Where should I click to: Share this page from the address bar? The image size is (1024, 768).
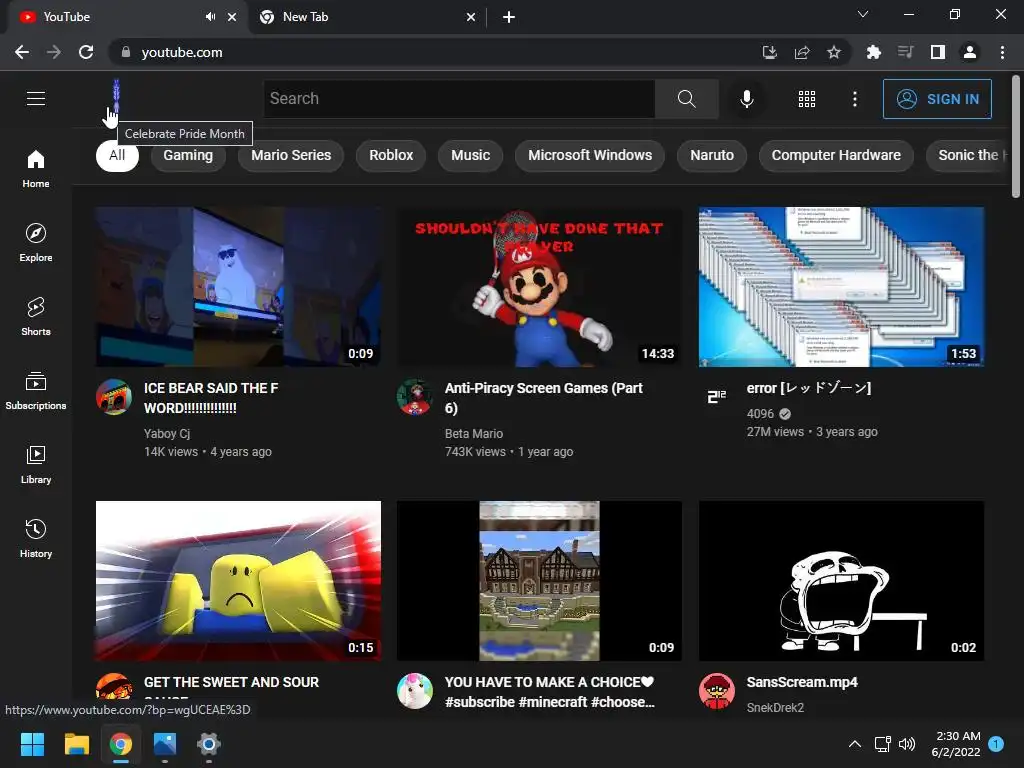coord(802,52)
